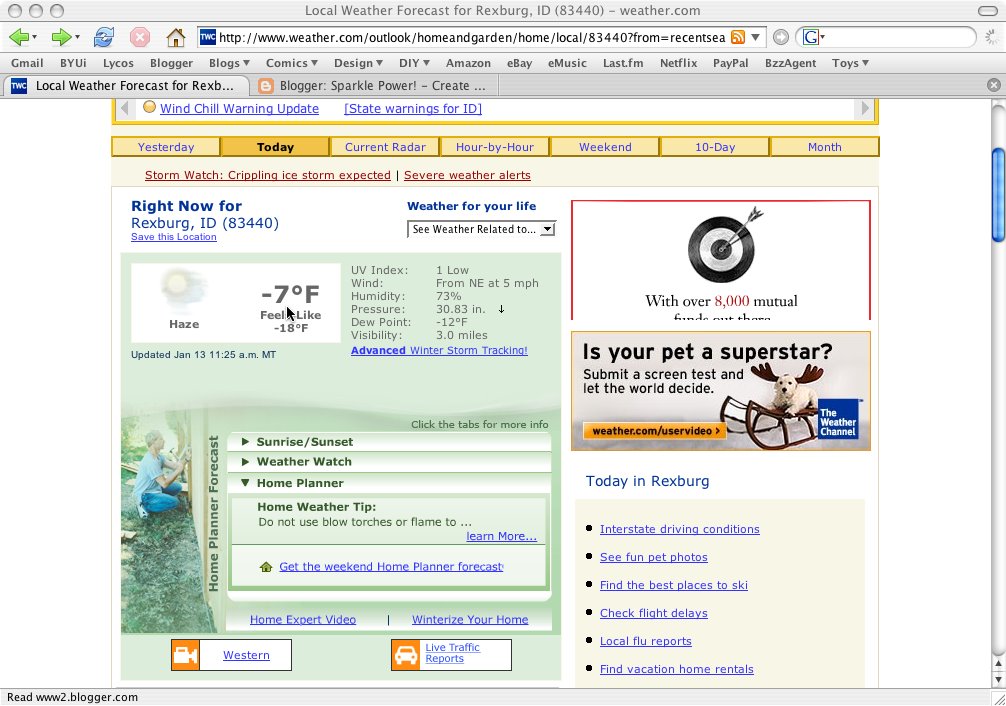
Task: Click the URL address field
Action: (x=472, y=37)
